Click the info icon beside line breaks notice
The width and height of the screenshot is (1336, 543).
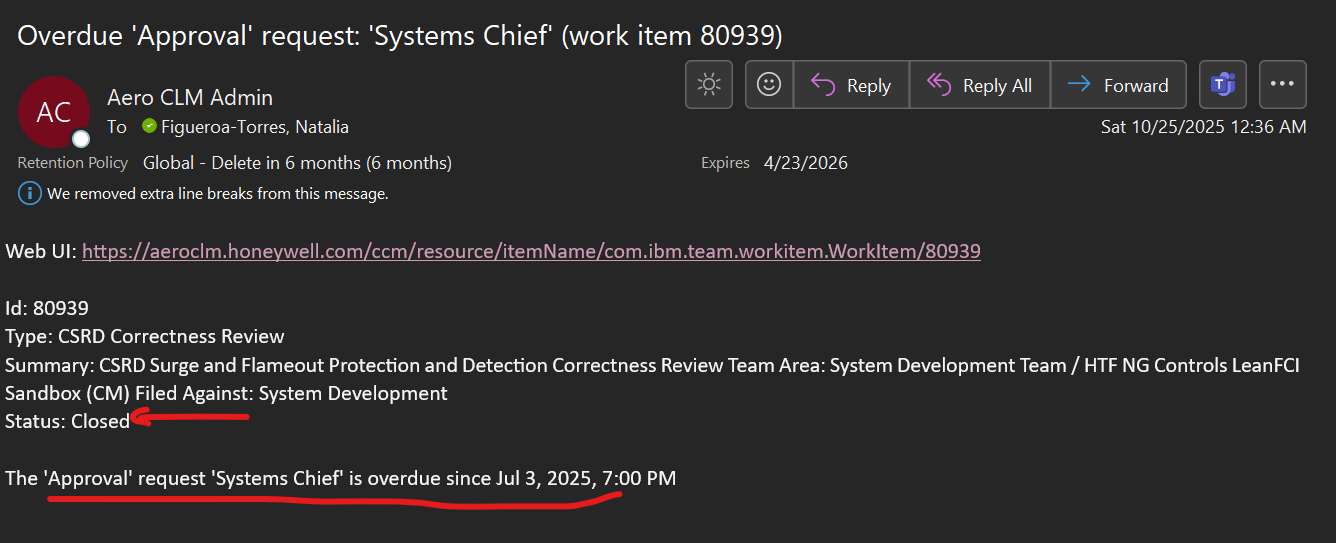[x=30, y=193]
